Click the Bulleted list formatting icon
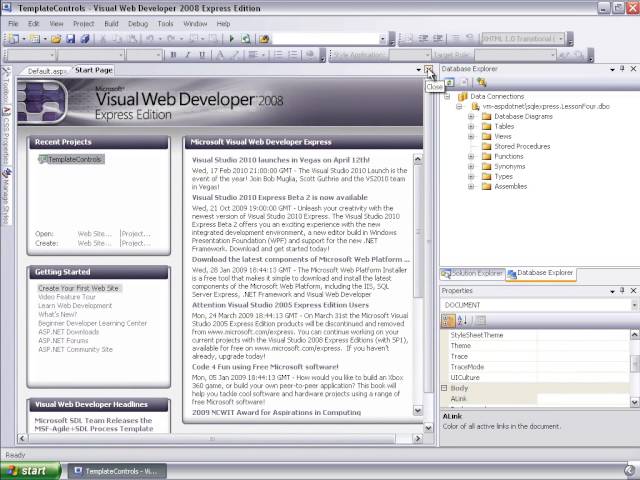The height and width of the screenshot is (480, 640). click(x=278, y=55)
